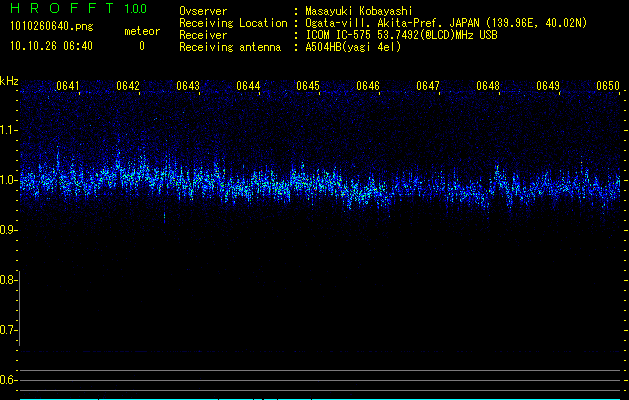This screenshot has width=629, height=400.
Task: Click the 0641 time marker
Action: tap(68, 86)
